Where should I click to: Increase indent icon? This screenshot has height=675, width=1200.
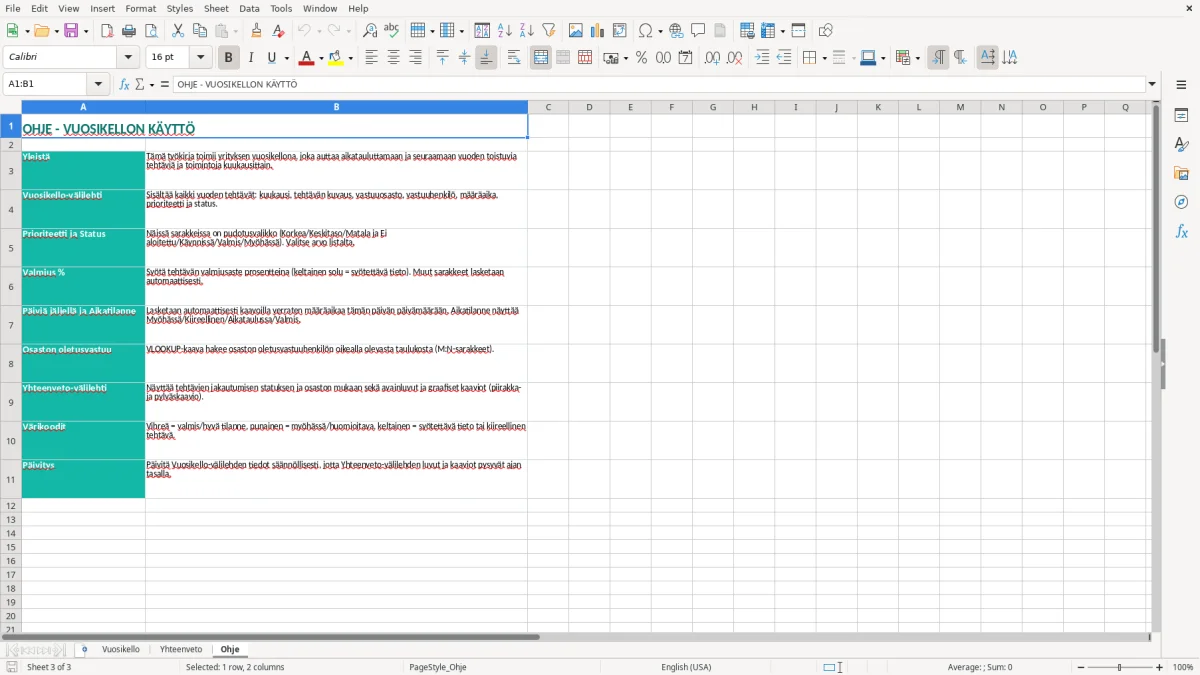coord(762,58)
